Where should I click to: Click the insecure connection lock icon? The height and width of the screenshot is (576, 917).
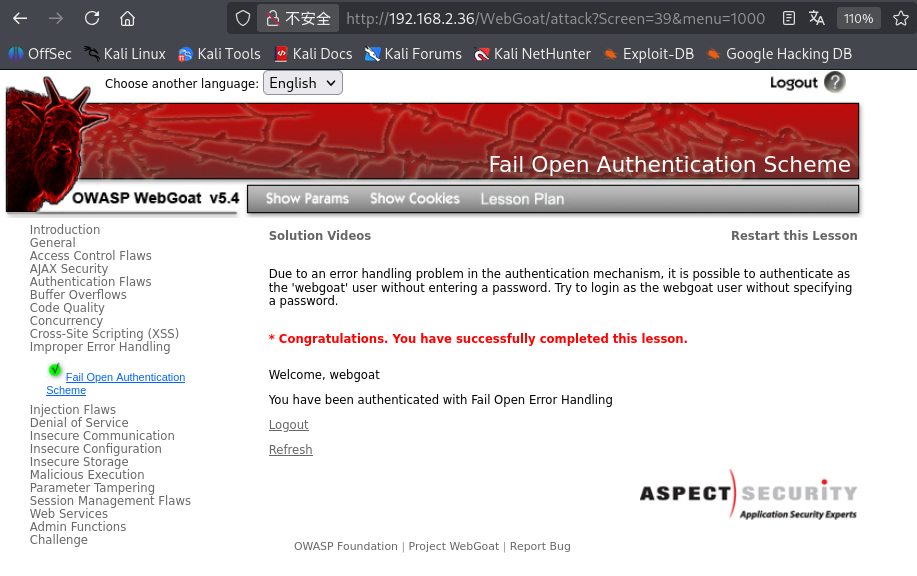(x=273, y=19)
